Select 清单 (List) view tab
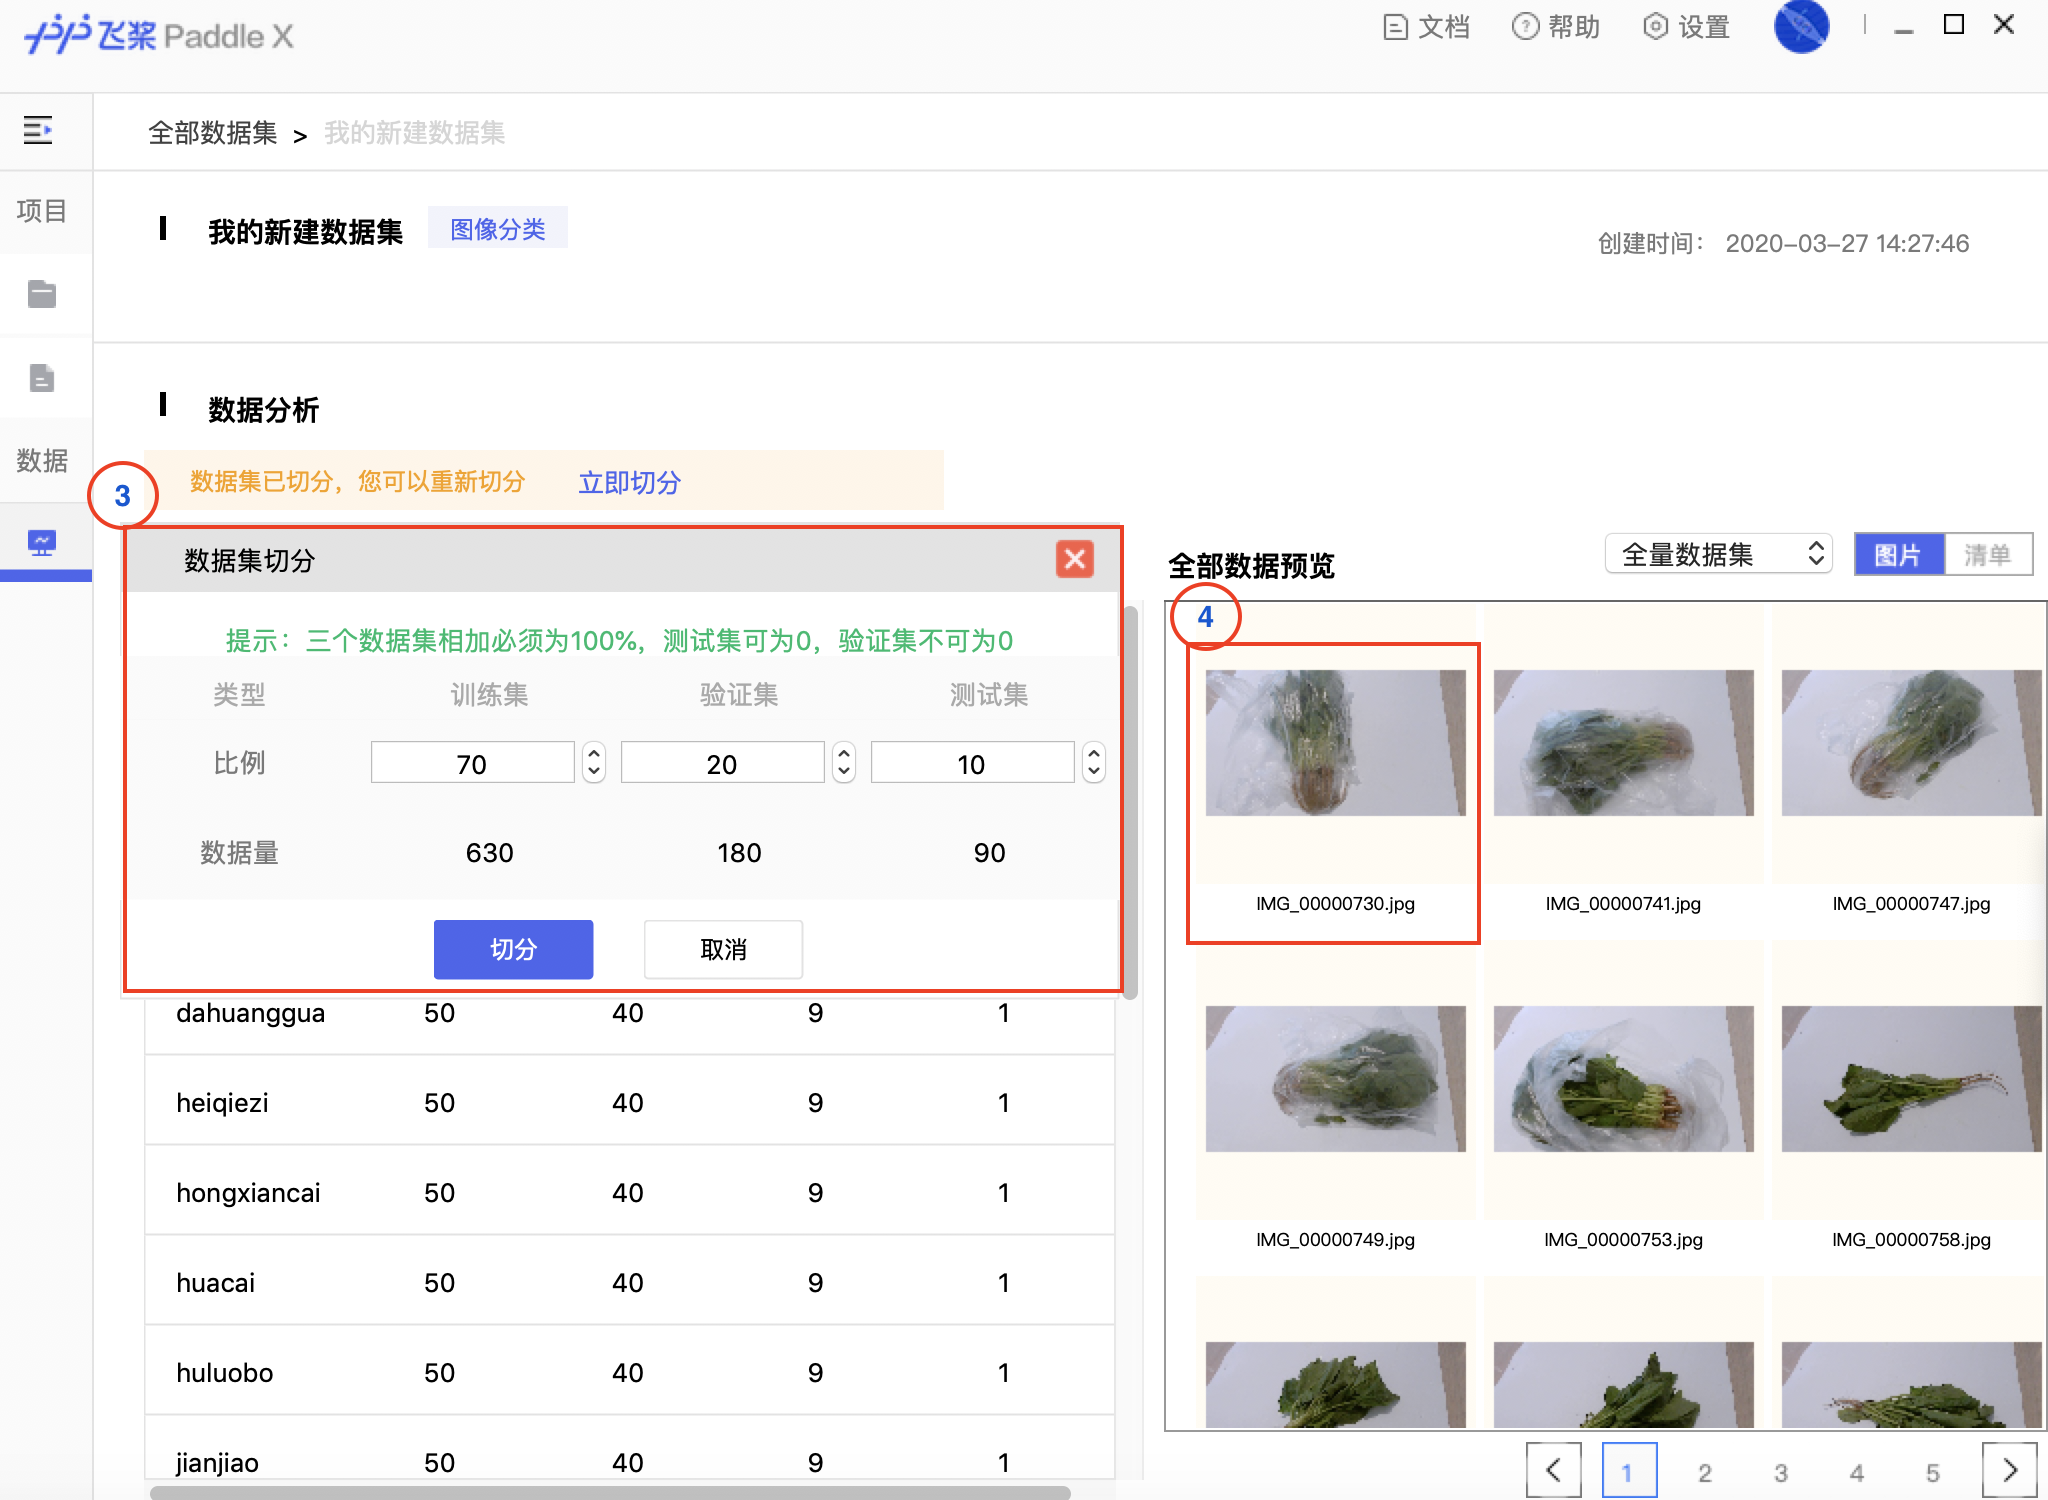 [x=1978, y=554]
